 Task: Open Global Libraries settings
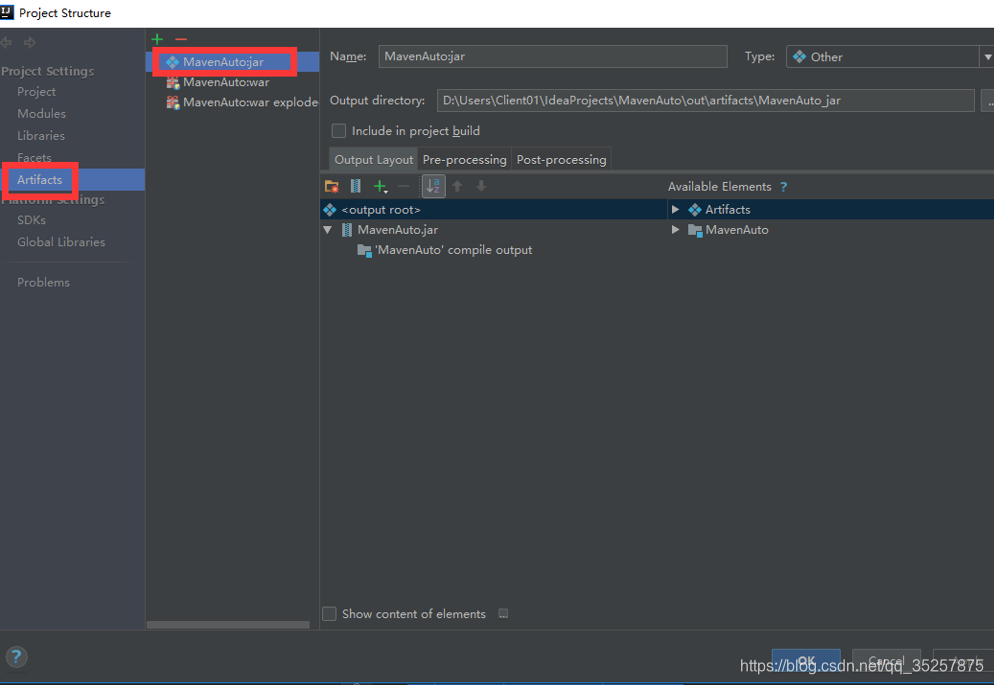[x=61, y=242]
